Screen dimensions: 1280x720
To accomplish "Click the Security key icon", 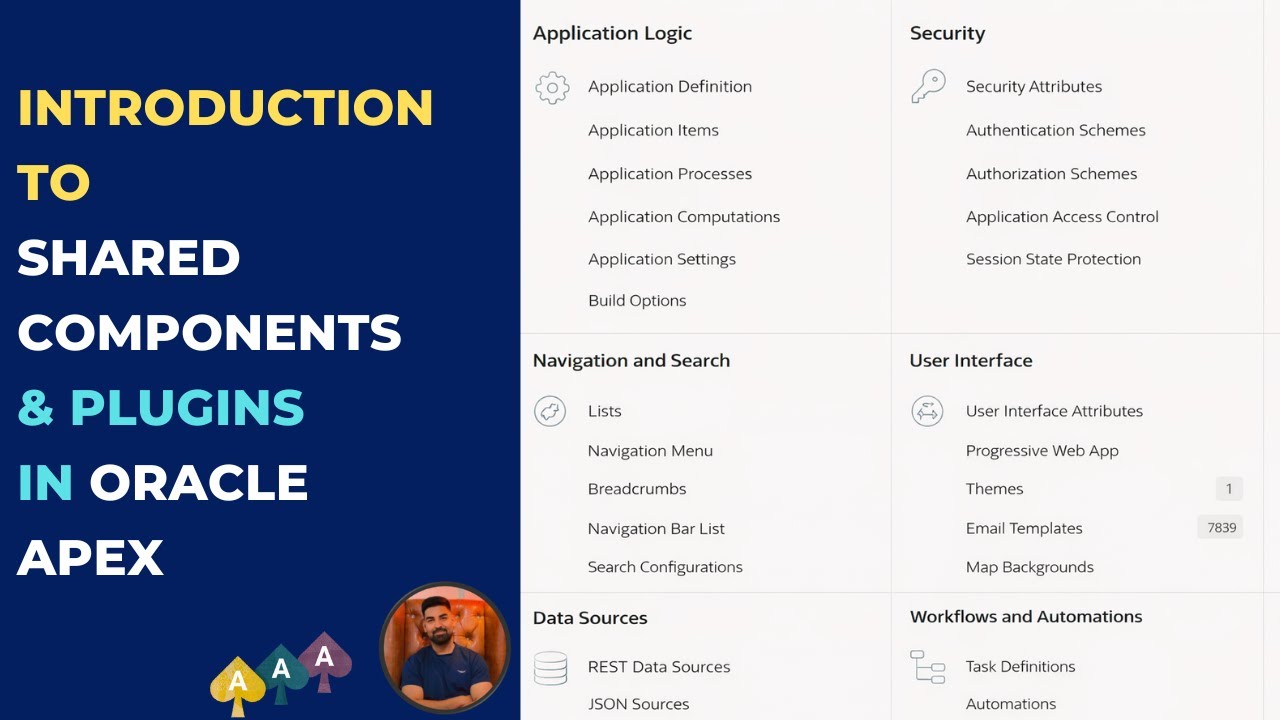I will [928, 86].
